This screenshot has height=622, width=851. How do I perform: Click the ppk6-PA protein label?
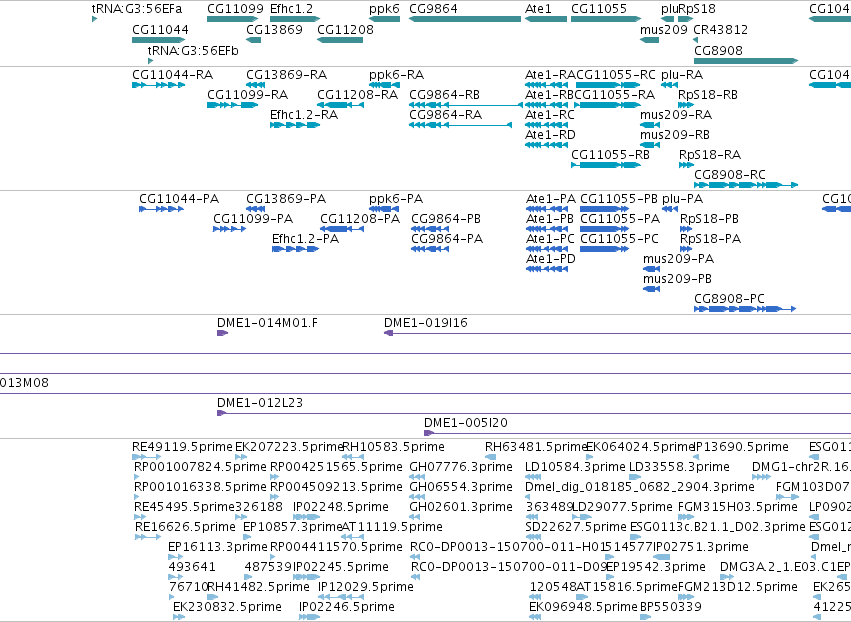click(396, 199)
